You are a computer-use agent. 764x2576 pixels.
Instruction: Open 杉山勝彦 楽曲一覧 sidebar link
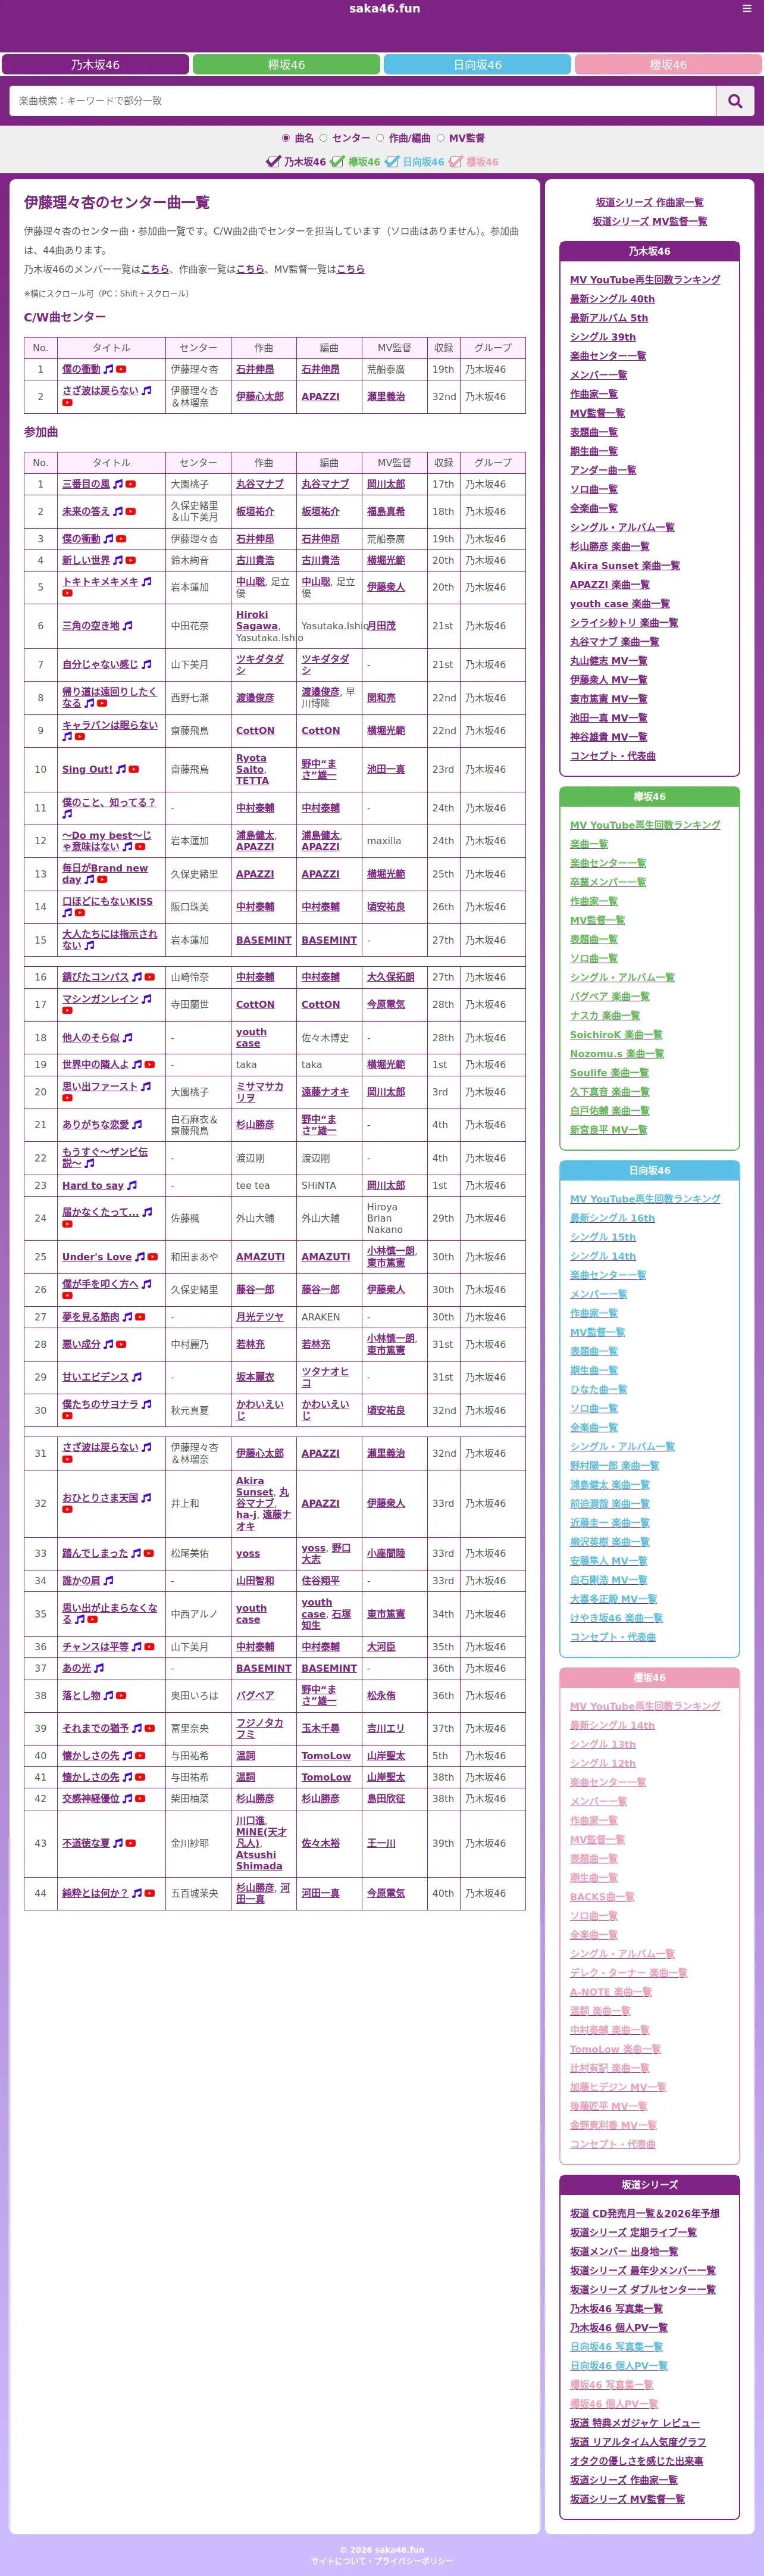(609, 546)
